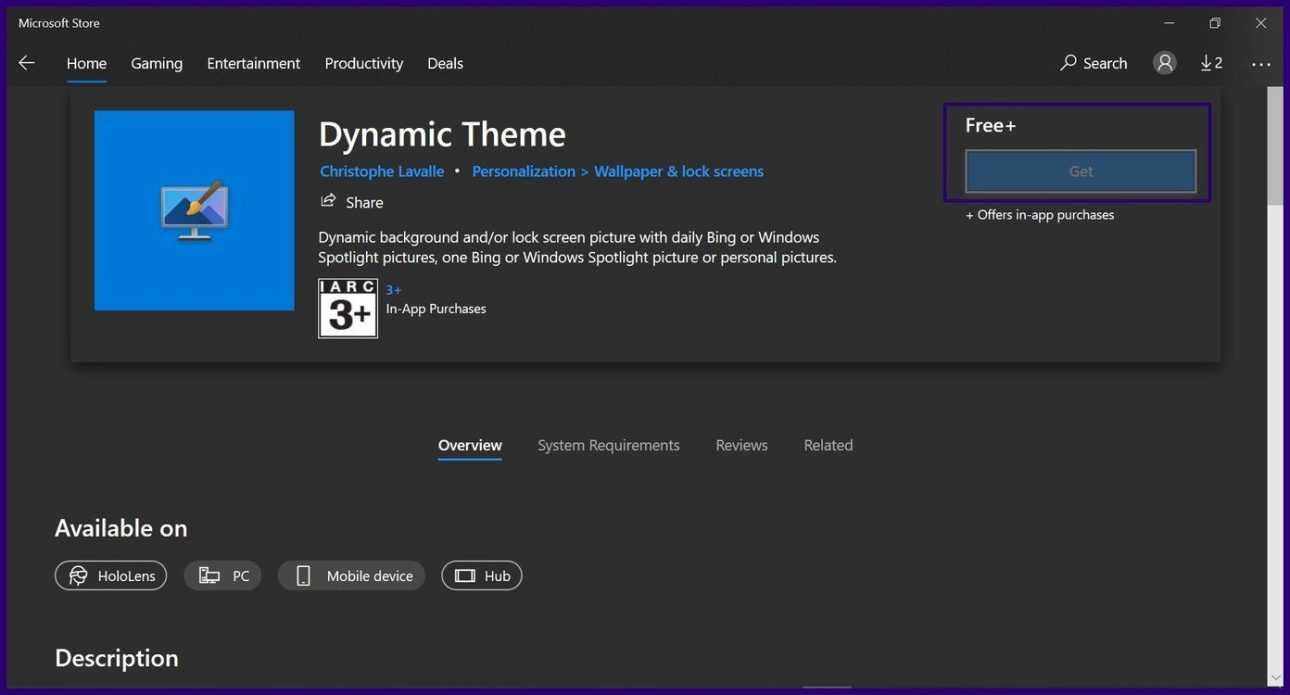This screenshot has width=1290, height=695.
Task: Open the user account profile icon
Action: [1164, 63]
